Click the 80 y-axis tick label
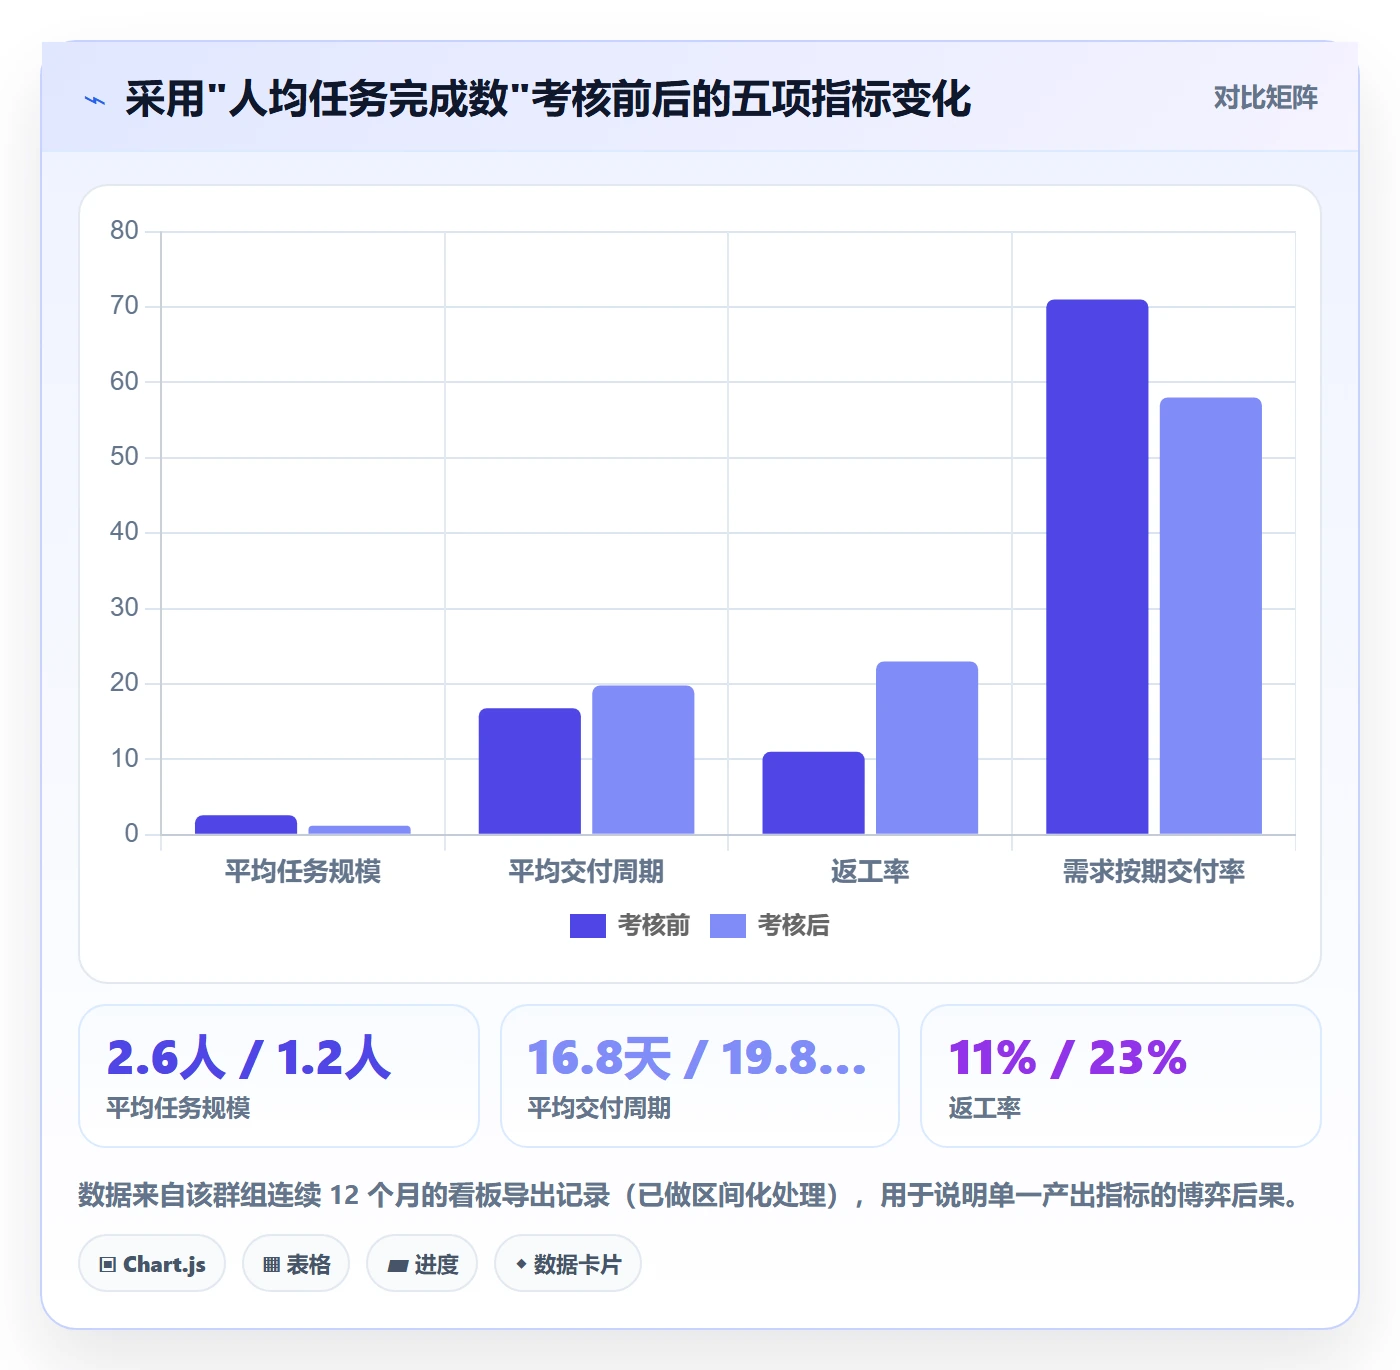 coord(124,231)
